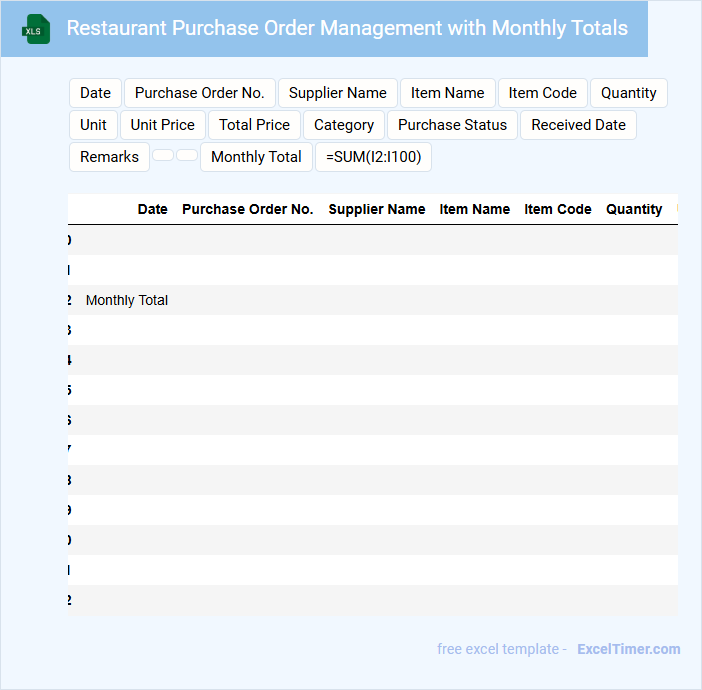Select the =SUM(I2:I100) formula tag
The width and height of the screenshot is (702, 690).
[x=373, y=157]
